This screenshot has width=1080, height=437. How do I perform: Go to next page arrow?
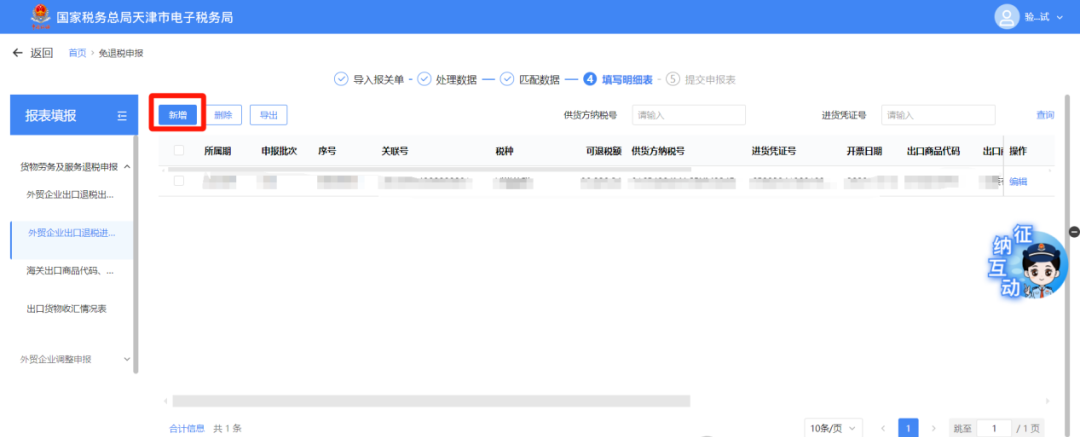point(934,428)
